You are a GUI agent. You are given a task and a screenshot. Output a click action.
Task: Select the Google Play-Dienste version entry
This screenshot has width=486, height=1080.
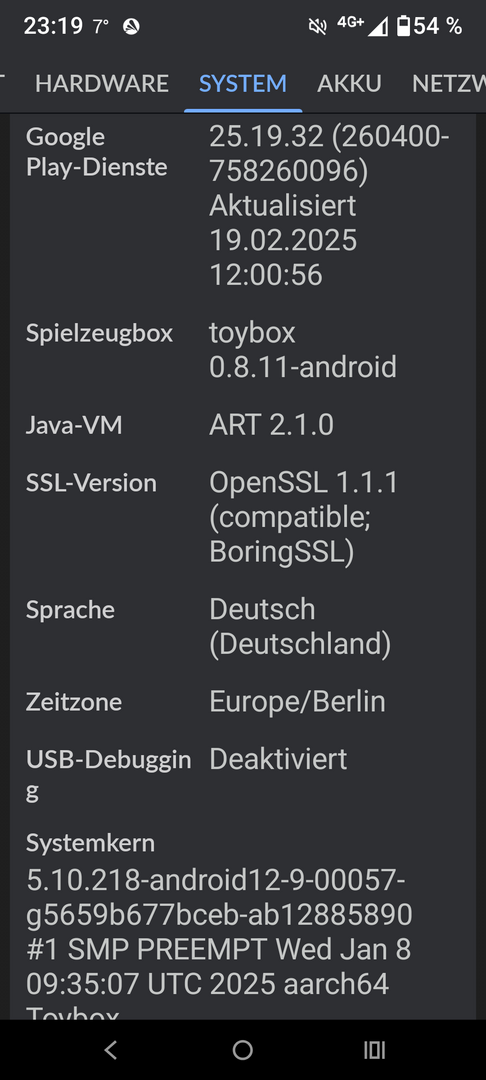click(242, 205)
